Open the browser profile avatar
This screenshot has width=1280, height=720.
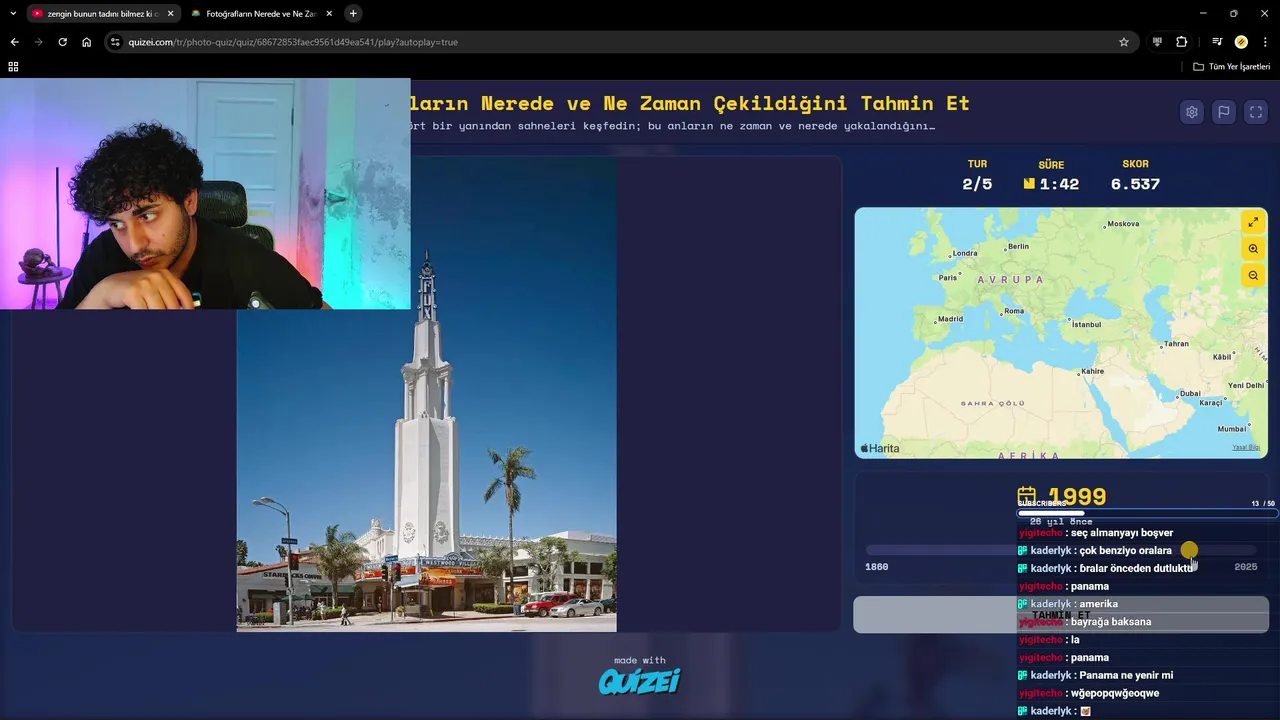(x=1241, y=42)
